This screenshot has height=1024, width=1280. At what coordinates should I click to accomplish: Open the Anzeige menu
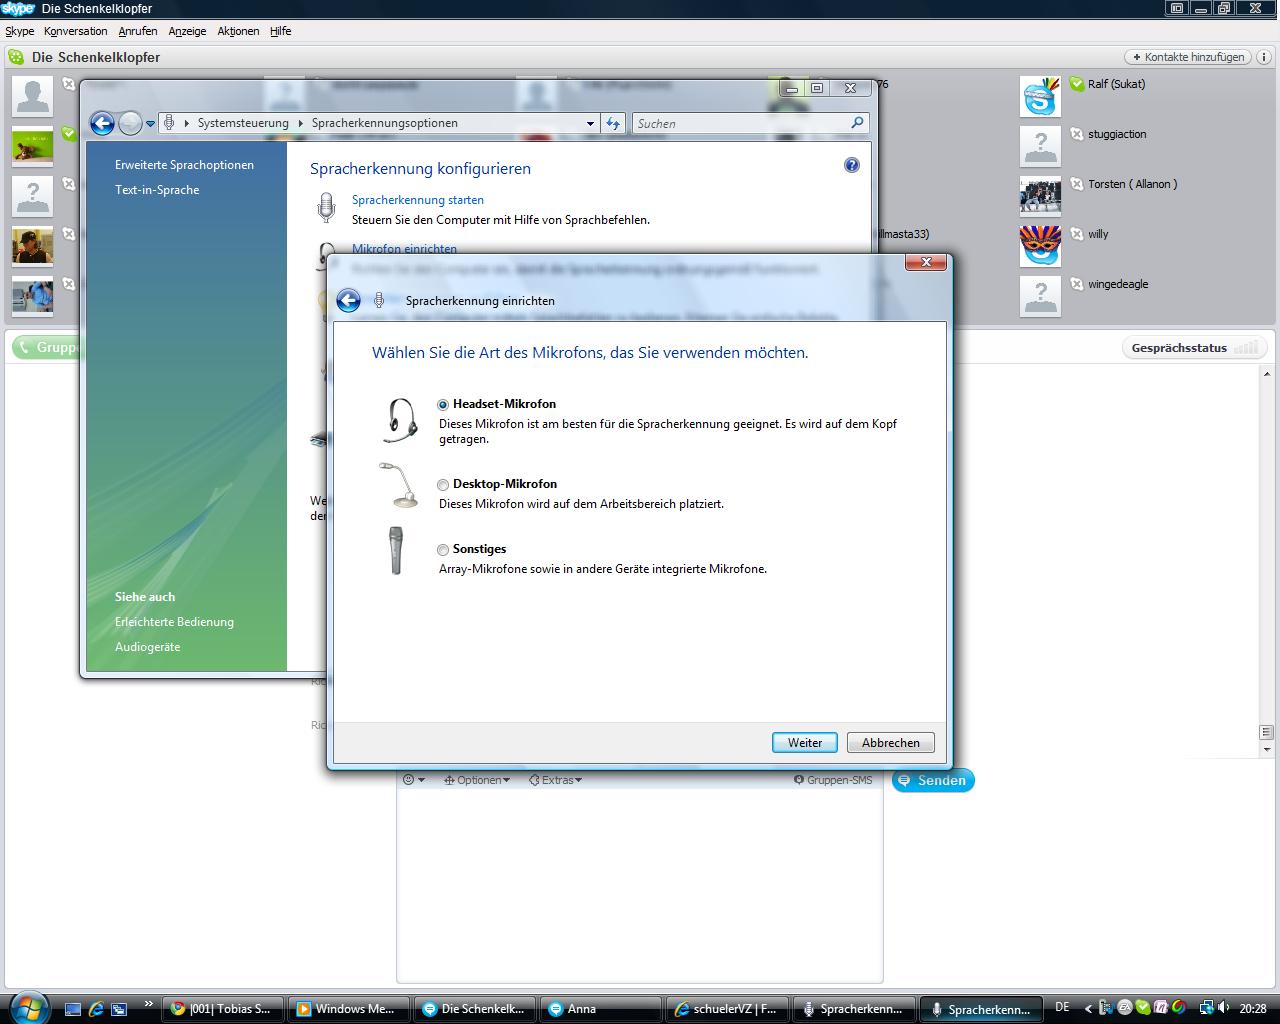(x=187, y=31)
